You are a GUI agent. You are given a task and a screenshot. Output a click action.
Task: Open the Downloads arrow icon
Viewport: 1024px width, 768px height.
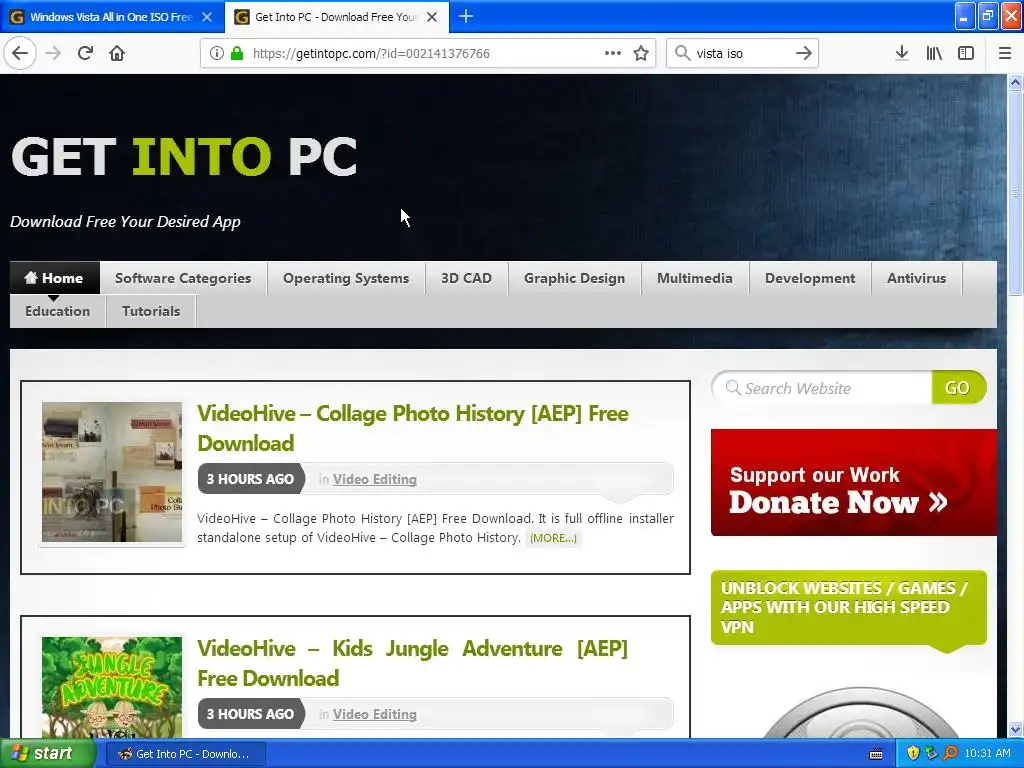(x=902, y=53)
